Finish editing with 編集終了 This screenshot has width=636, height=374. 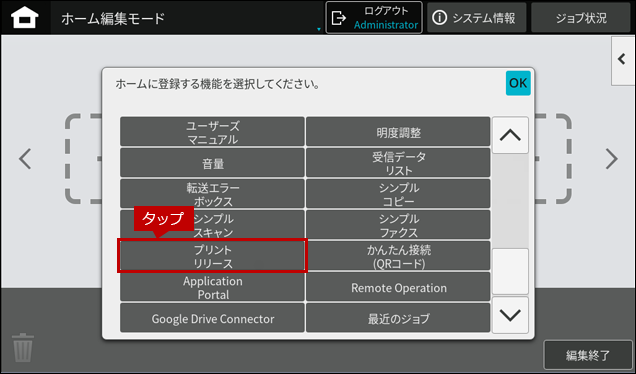click(x=588, y=355)
